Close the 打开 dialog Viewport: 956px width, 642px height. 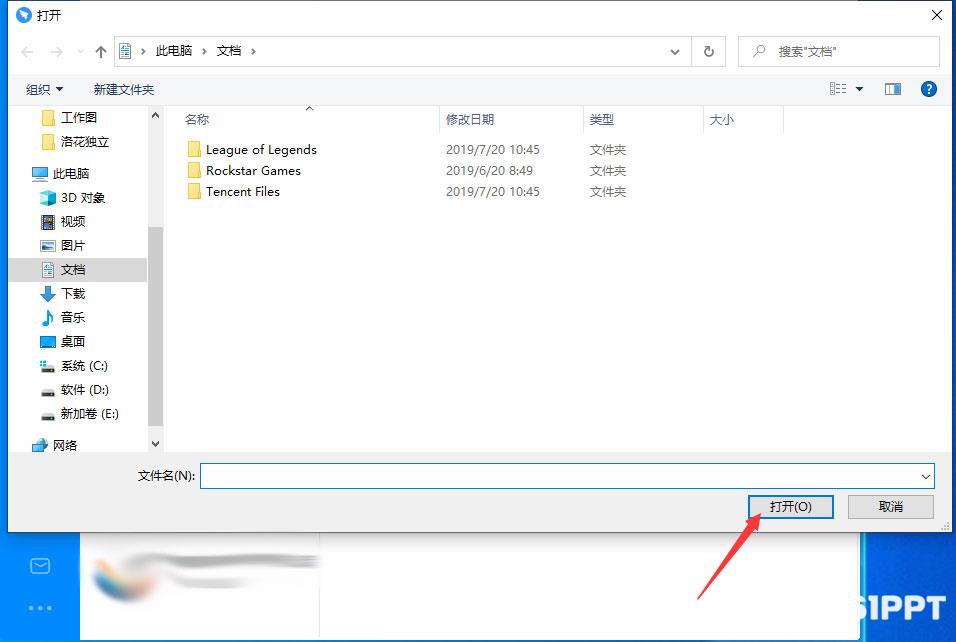point(937,15)
